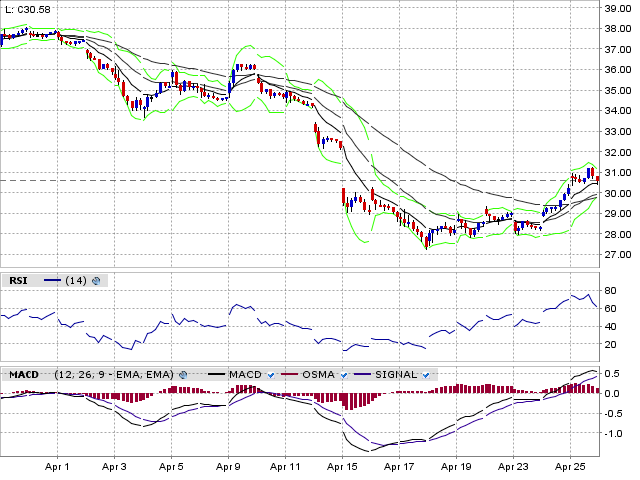Click the blue SIGNAL line swatch

coord(363,374)
